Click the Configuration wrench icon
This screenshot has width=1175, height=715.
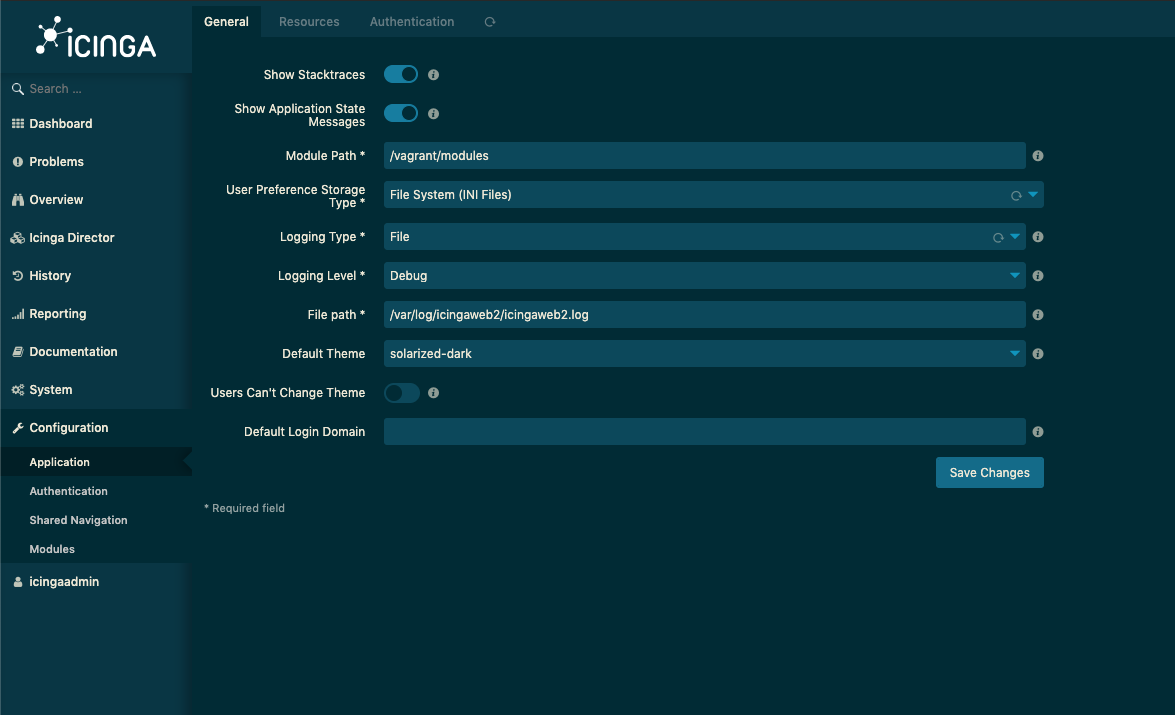coord(18,428)
